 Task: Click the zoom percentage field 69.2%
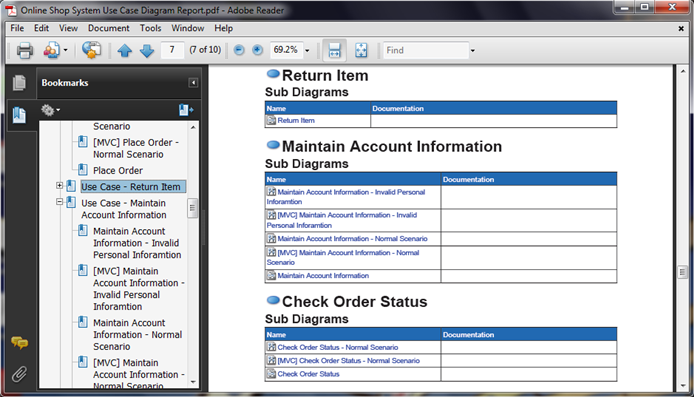[x=286, y=50]
